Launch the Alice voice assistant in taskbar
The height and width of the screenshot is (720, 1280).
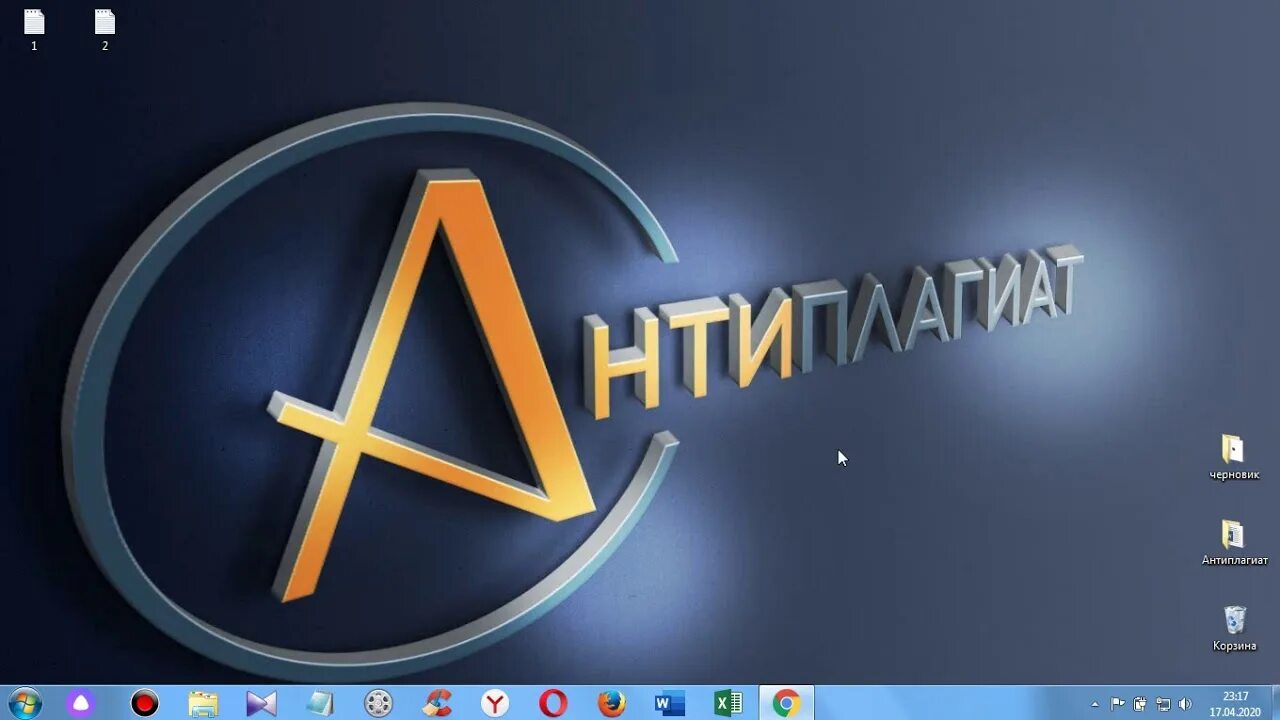click(81, 703)
